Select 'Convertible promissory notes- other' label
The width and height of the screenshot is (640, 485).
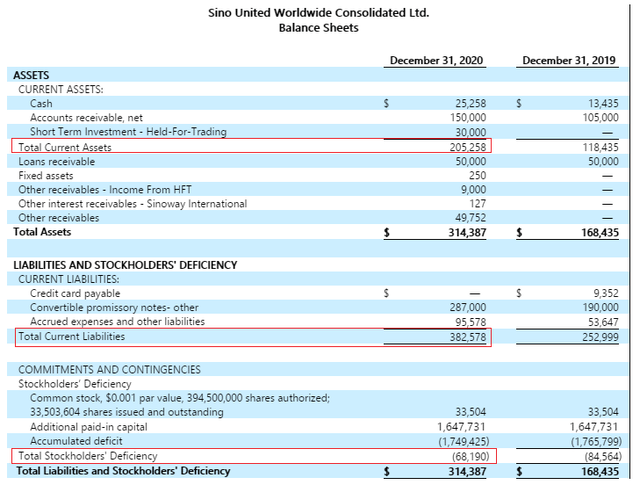click(114, 307)
